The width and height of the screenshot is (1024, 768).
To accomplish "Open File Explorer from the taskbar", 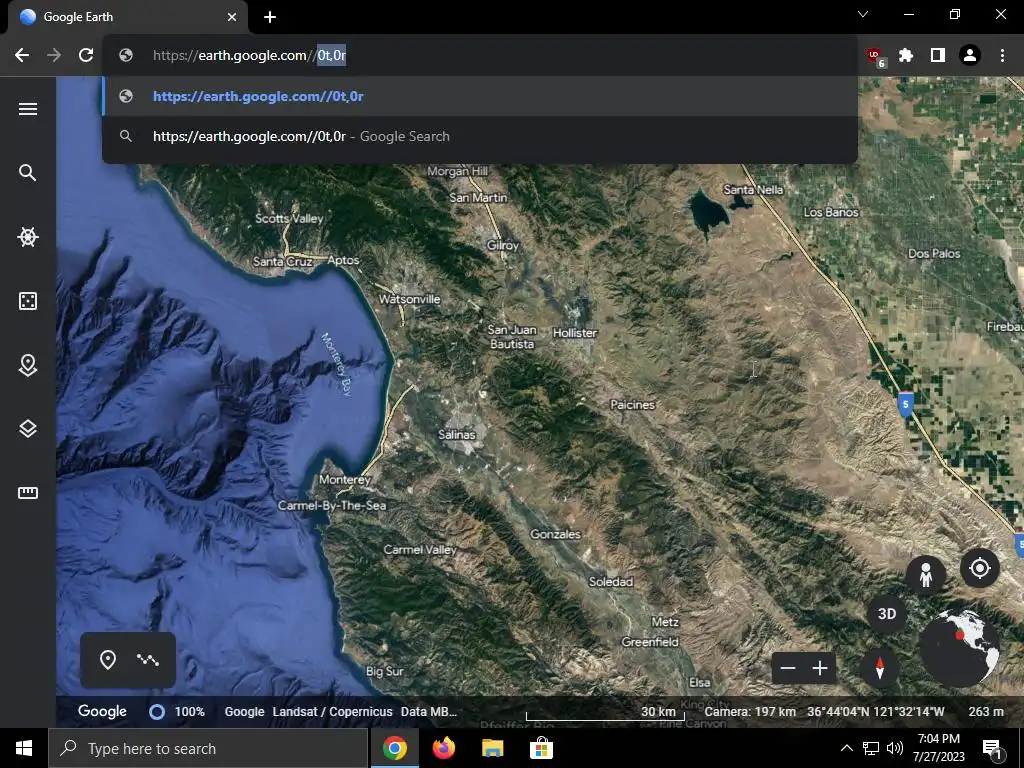I will click(492, 748).
